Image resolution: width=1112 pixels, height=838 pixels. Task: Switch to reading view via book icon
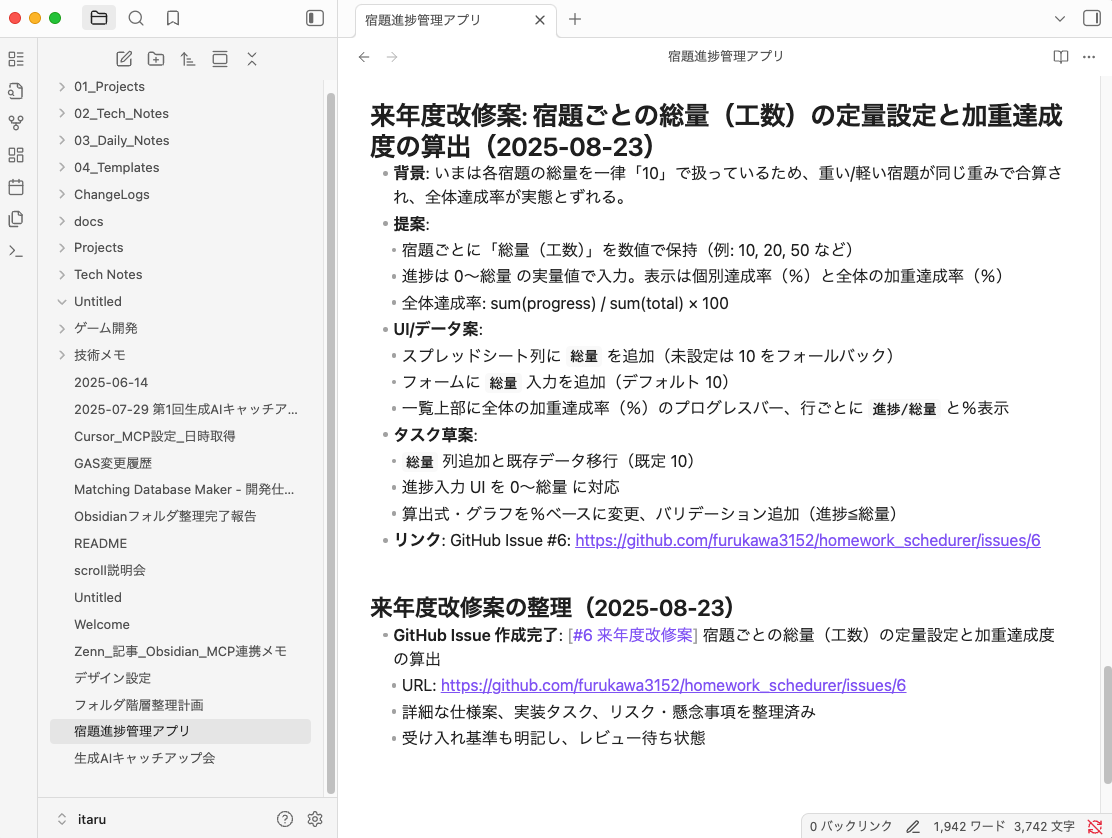point(1061,57)
